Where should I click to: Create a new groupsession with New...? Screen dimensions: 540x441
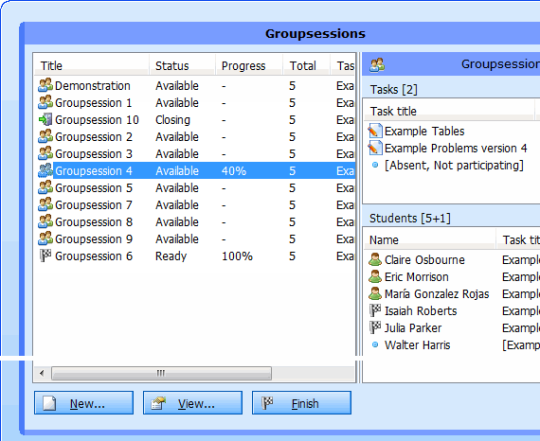point(84,403)
